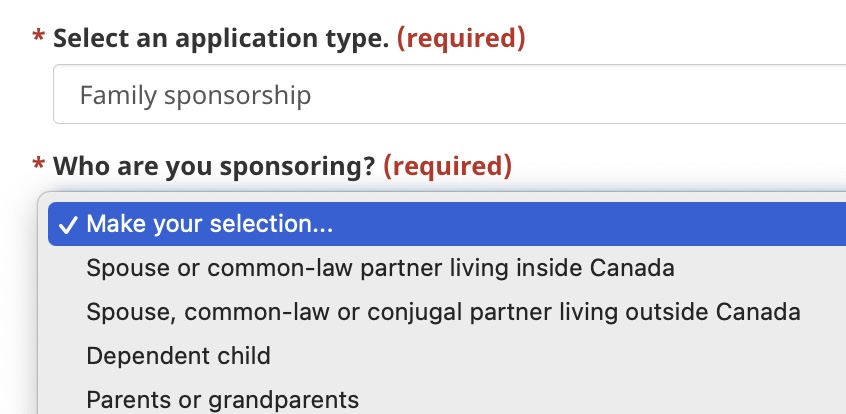Choose Spouse or common-law partner inside Canada

point(380,268)
